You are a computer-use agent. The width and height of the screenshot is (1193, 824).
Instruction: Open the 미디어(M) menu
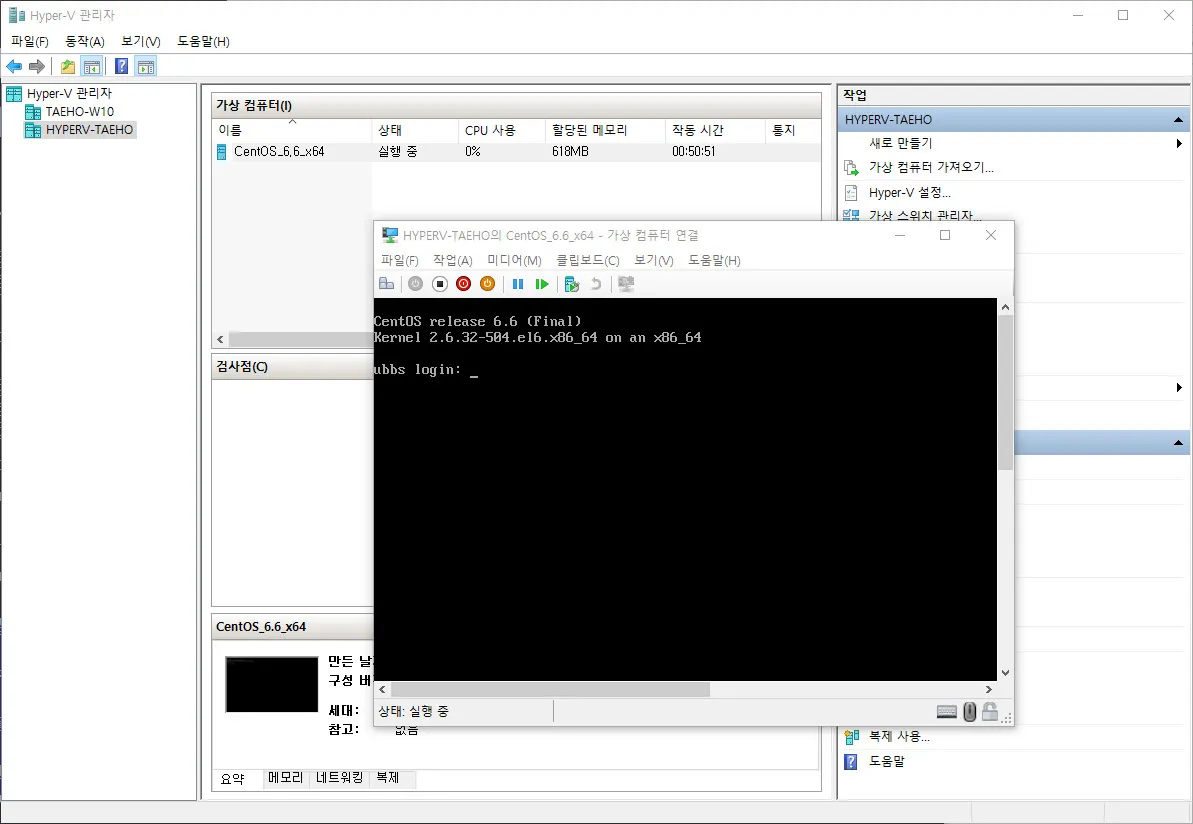pos(513,260)
